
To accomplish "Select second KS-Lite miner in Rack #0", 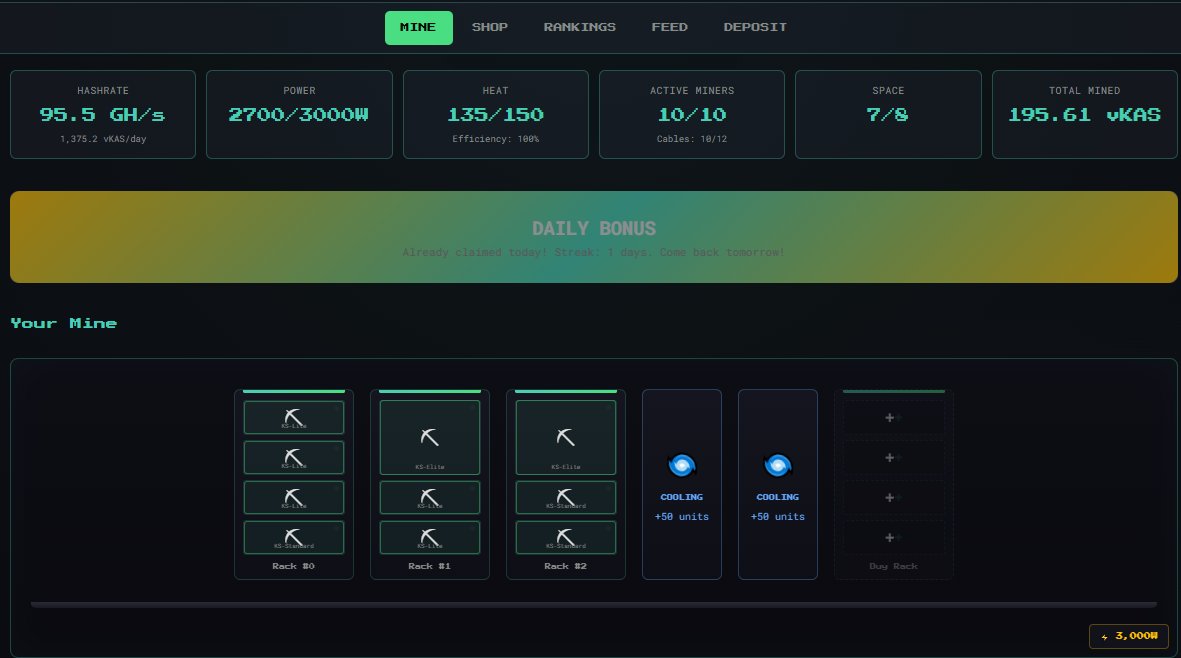I will [x=294, y=458].
